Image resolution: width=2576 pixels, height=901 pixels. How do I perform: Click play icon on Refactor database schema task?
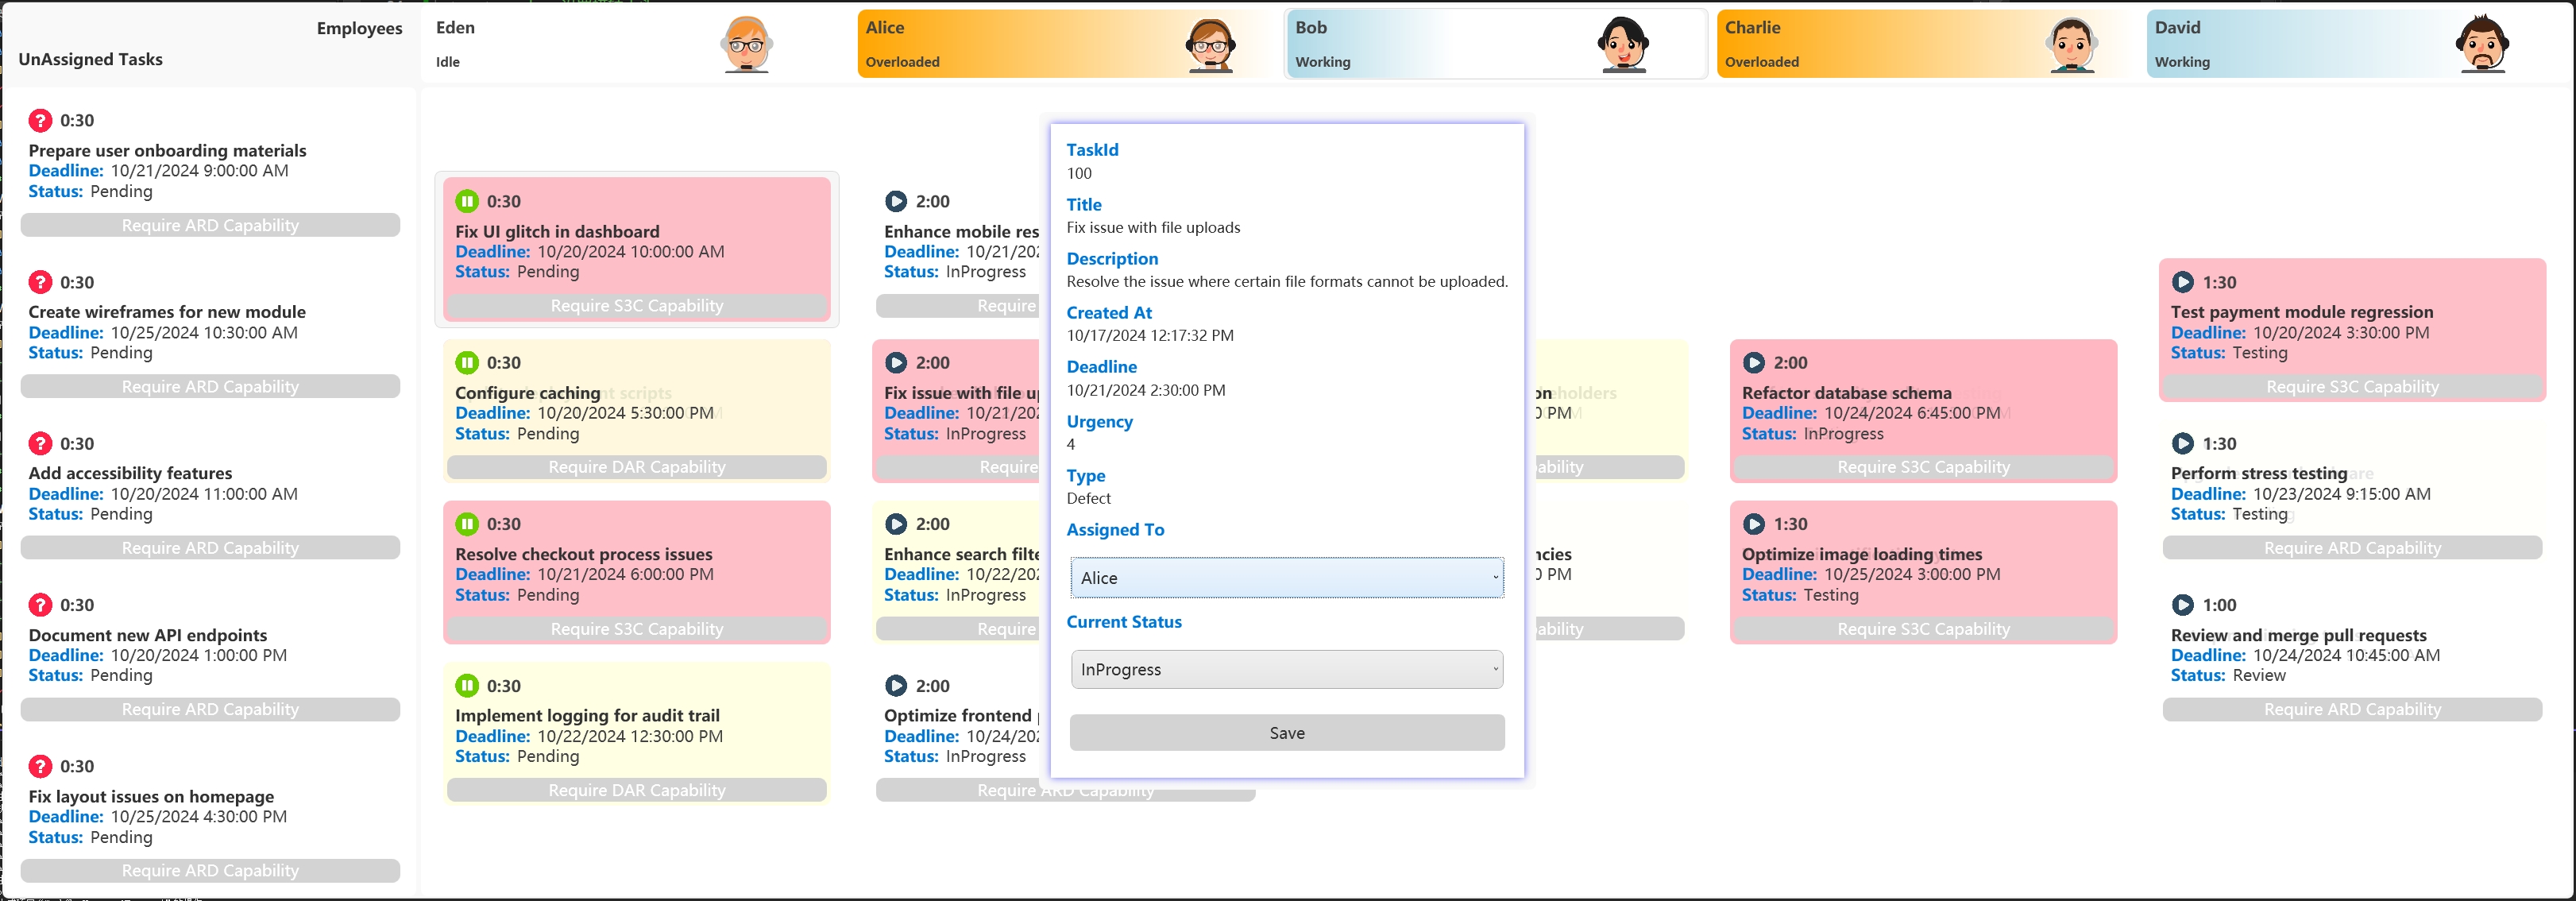tap(1754, 363)
